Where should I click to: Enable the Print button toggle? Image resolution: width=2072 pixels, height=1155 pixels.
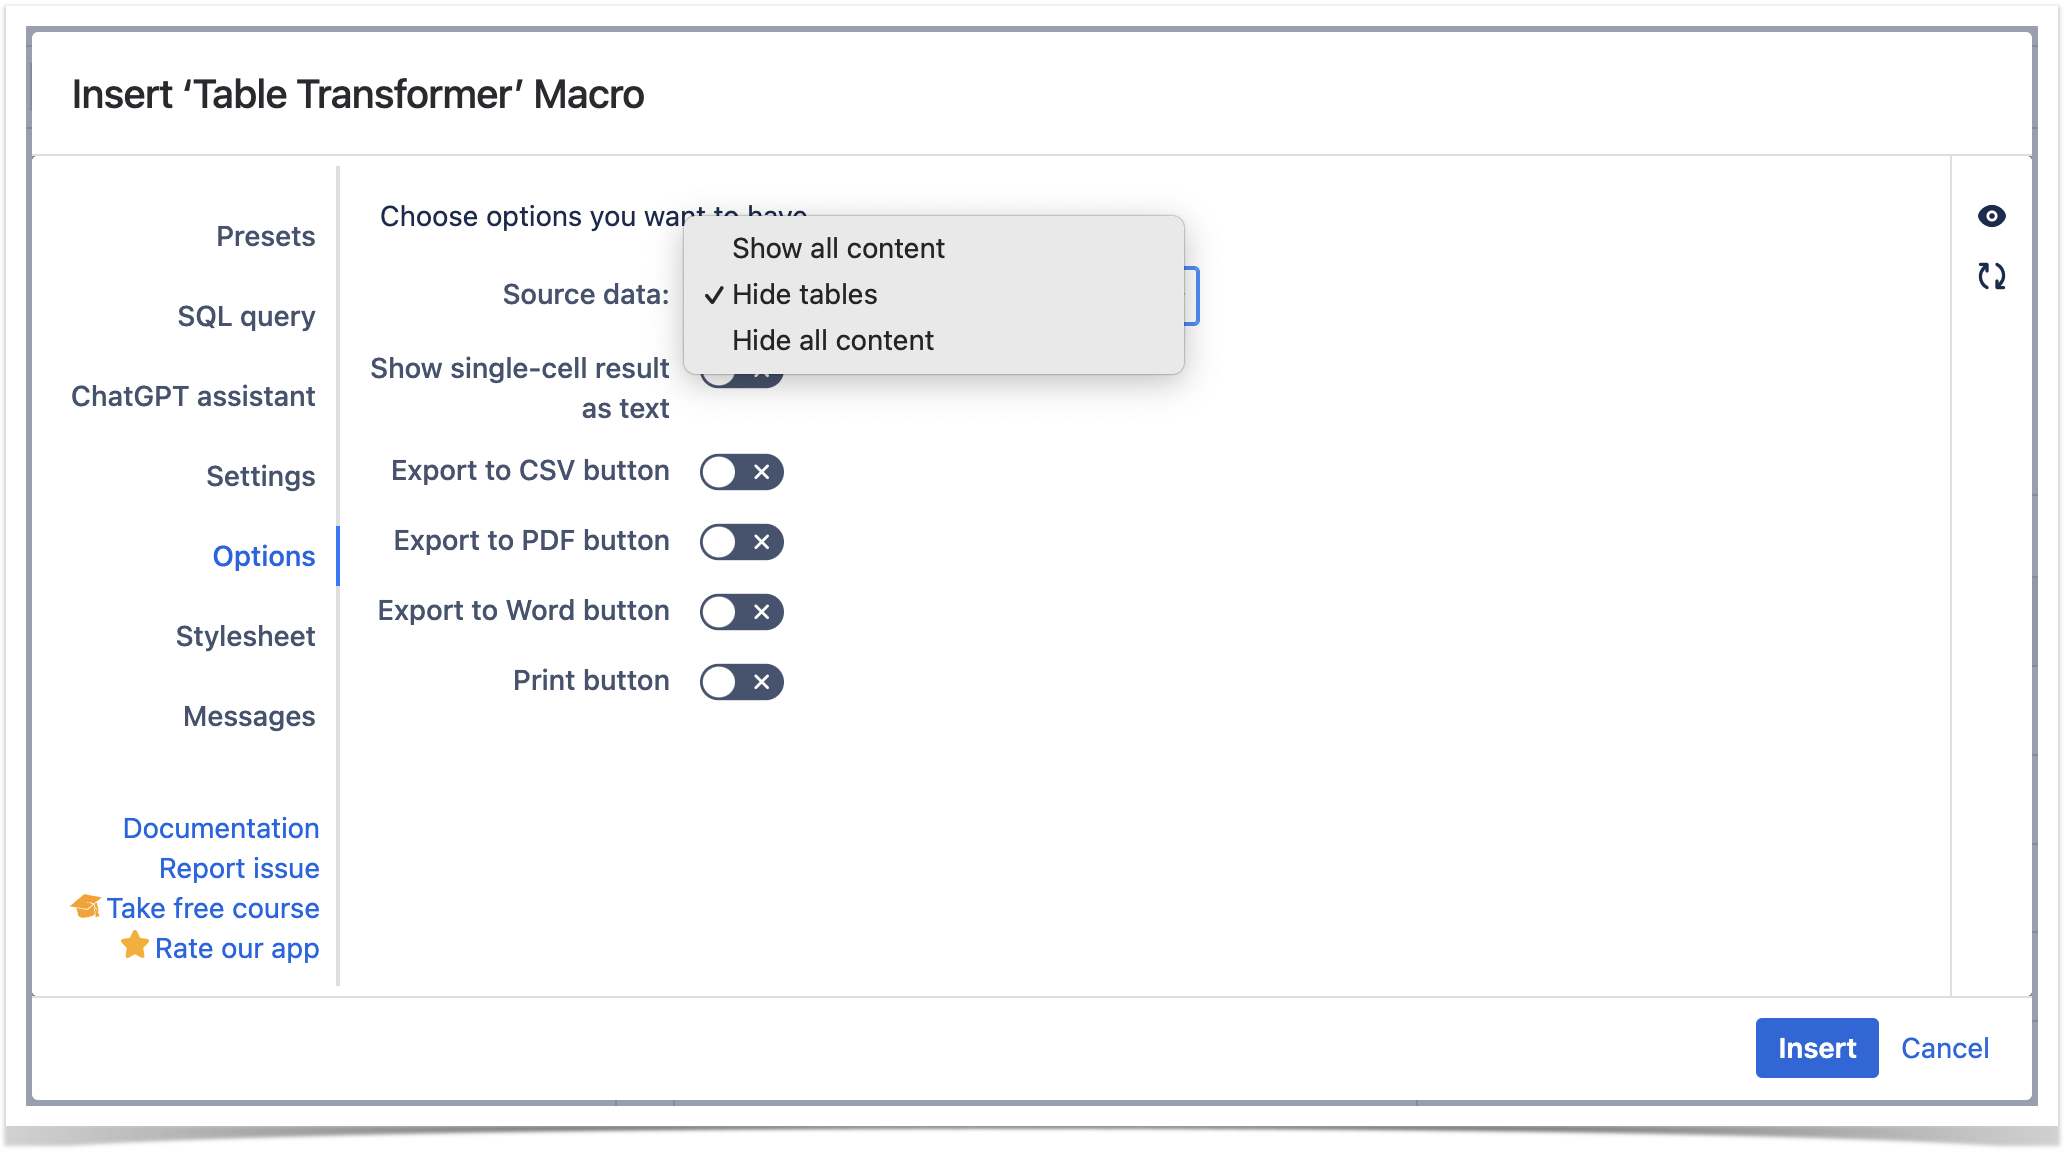pos(741,682)
